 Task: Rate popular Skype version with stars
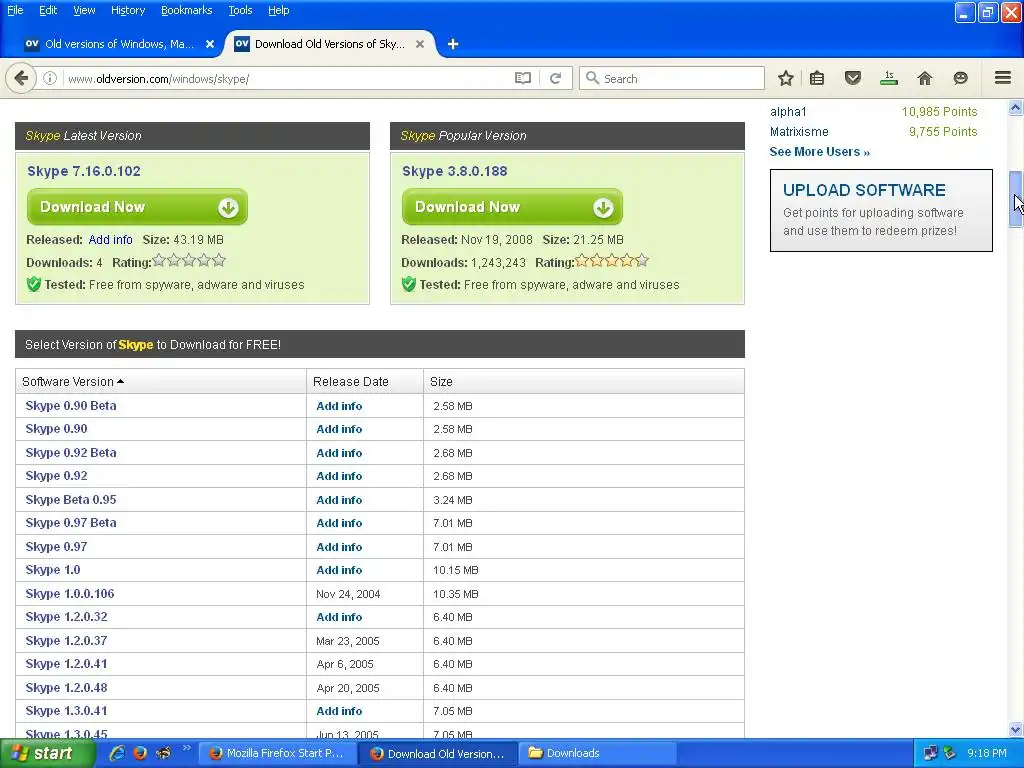coord(612,261)
